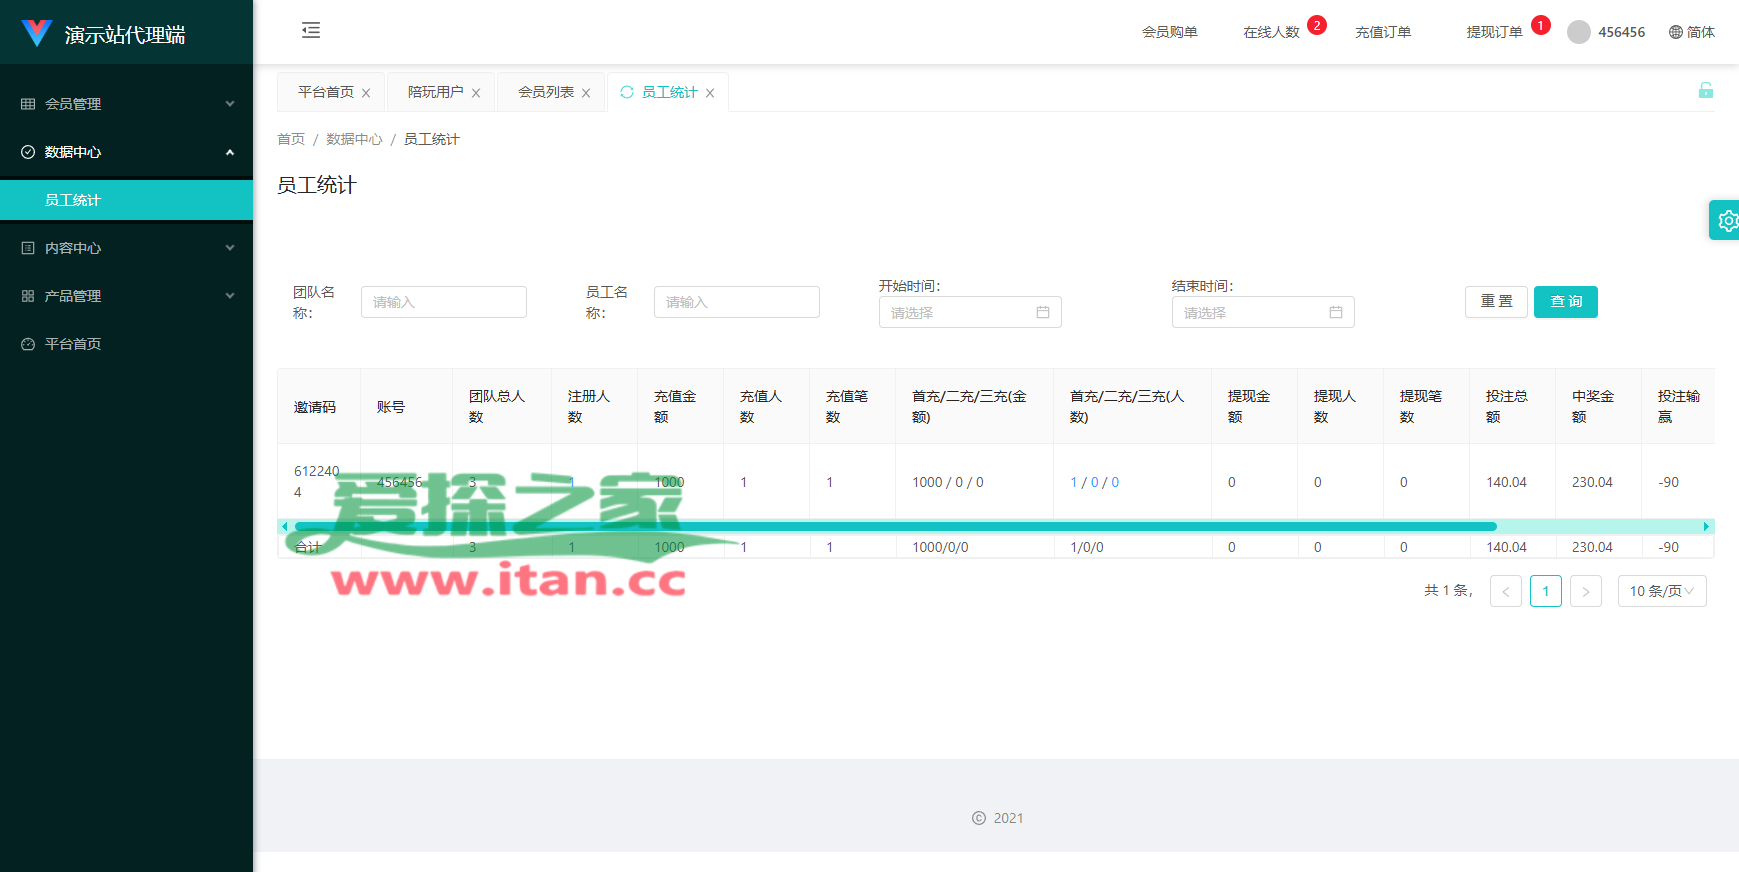1739x872 pixels.
Task: Click the language globe icon
Action: click(1676, 32)
